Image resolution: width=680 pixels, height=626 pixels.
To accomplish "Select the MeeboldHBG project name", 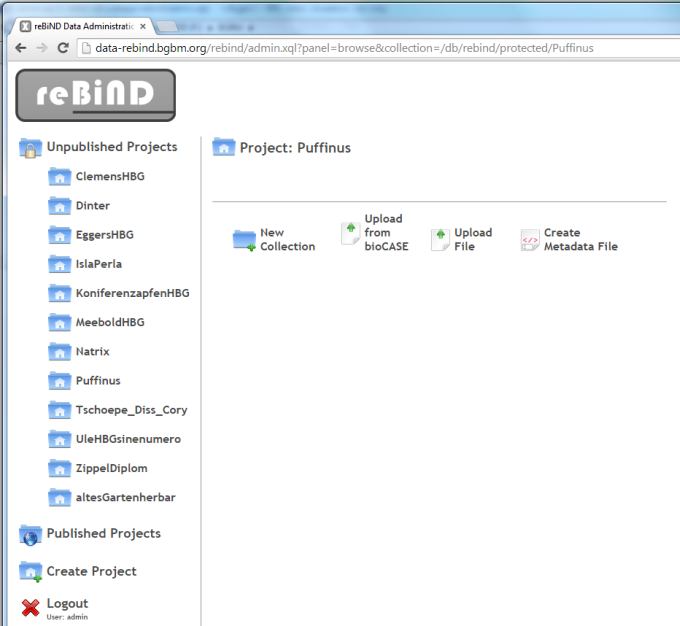I will coord(110,322).
